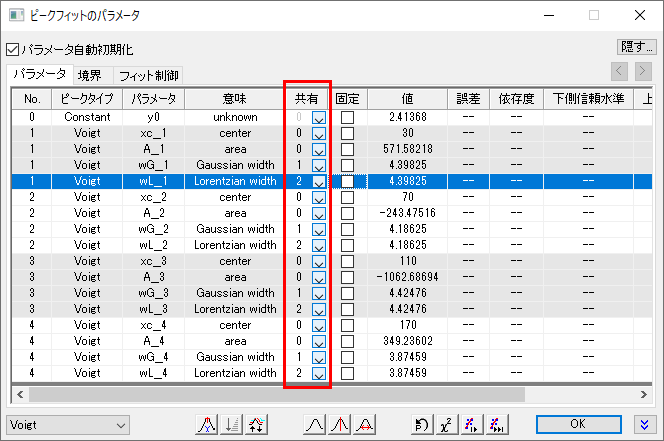Click the fit one iteration icon

coord(472,424)
